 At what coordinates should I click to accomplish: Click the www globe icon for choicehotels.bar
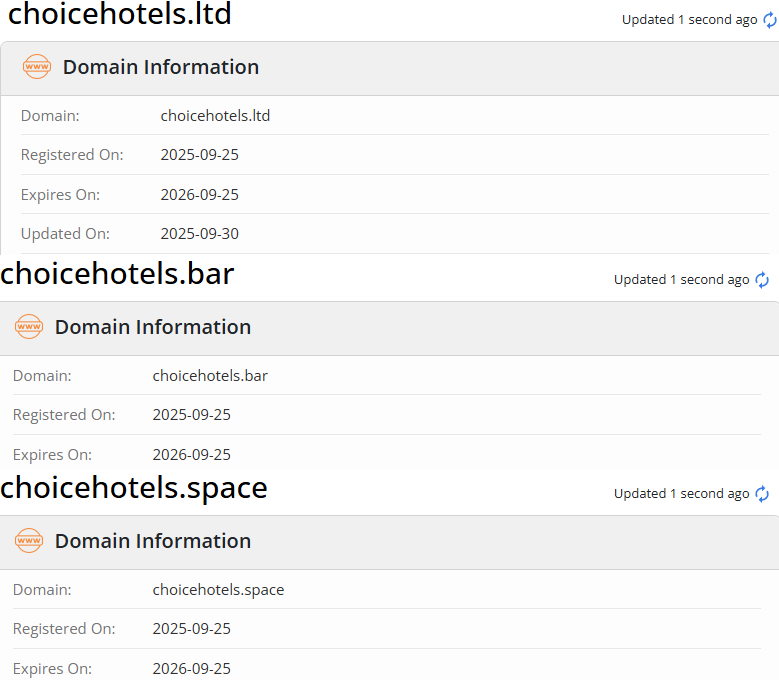pos(29,326)
